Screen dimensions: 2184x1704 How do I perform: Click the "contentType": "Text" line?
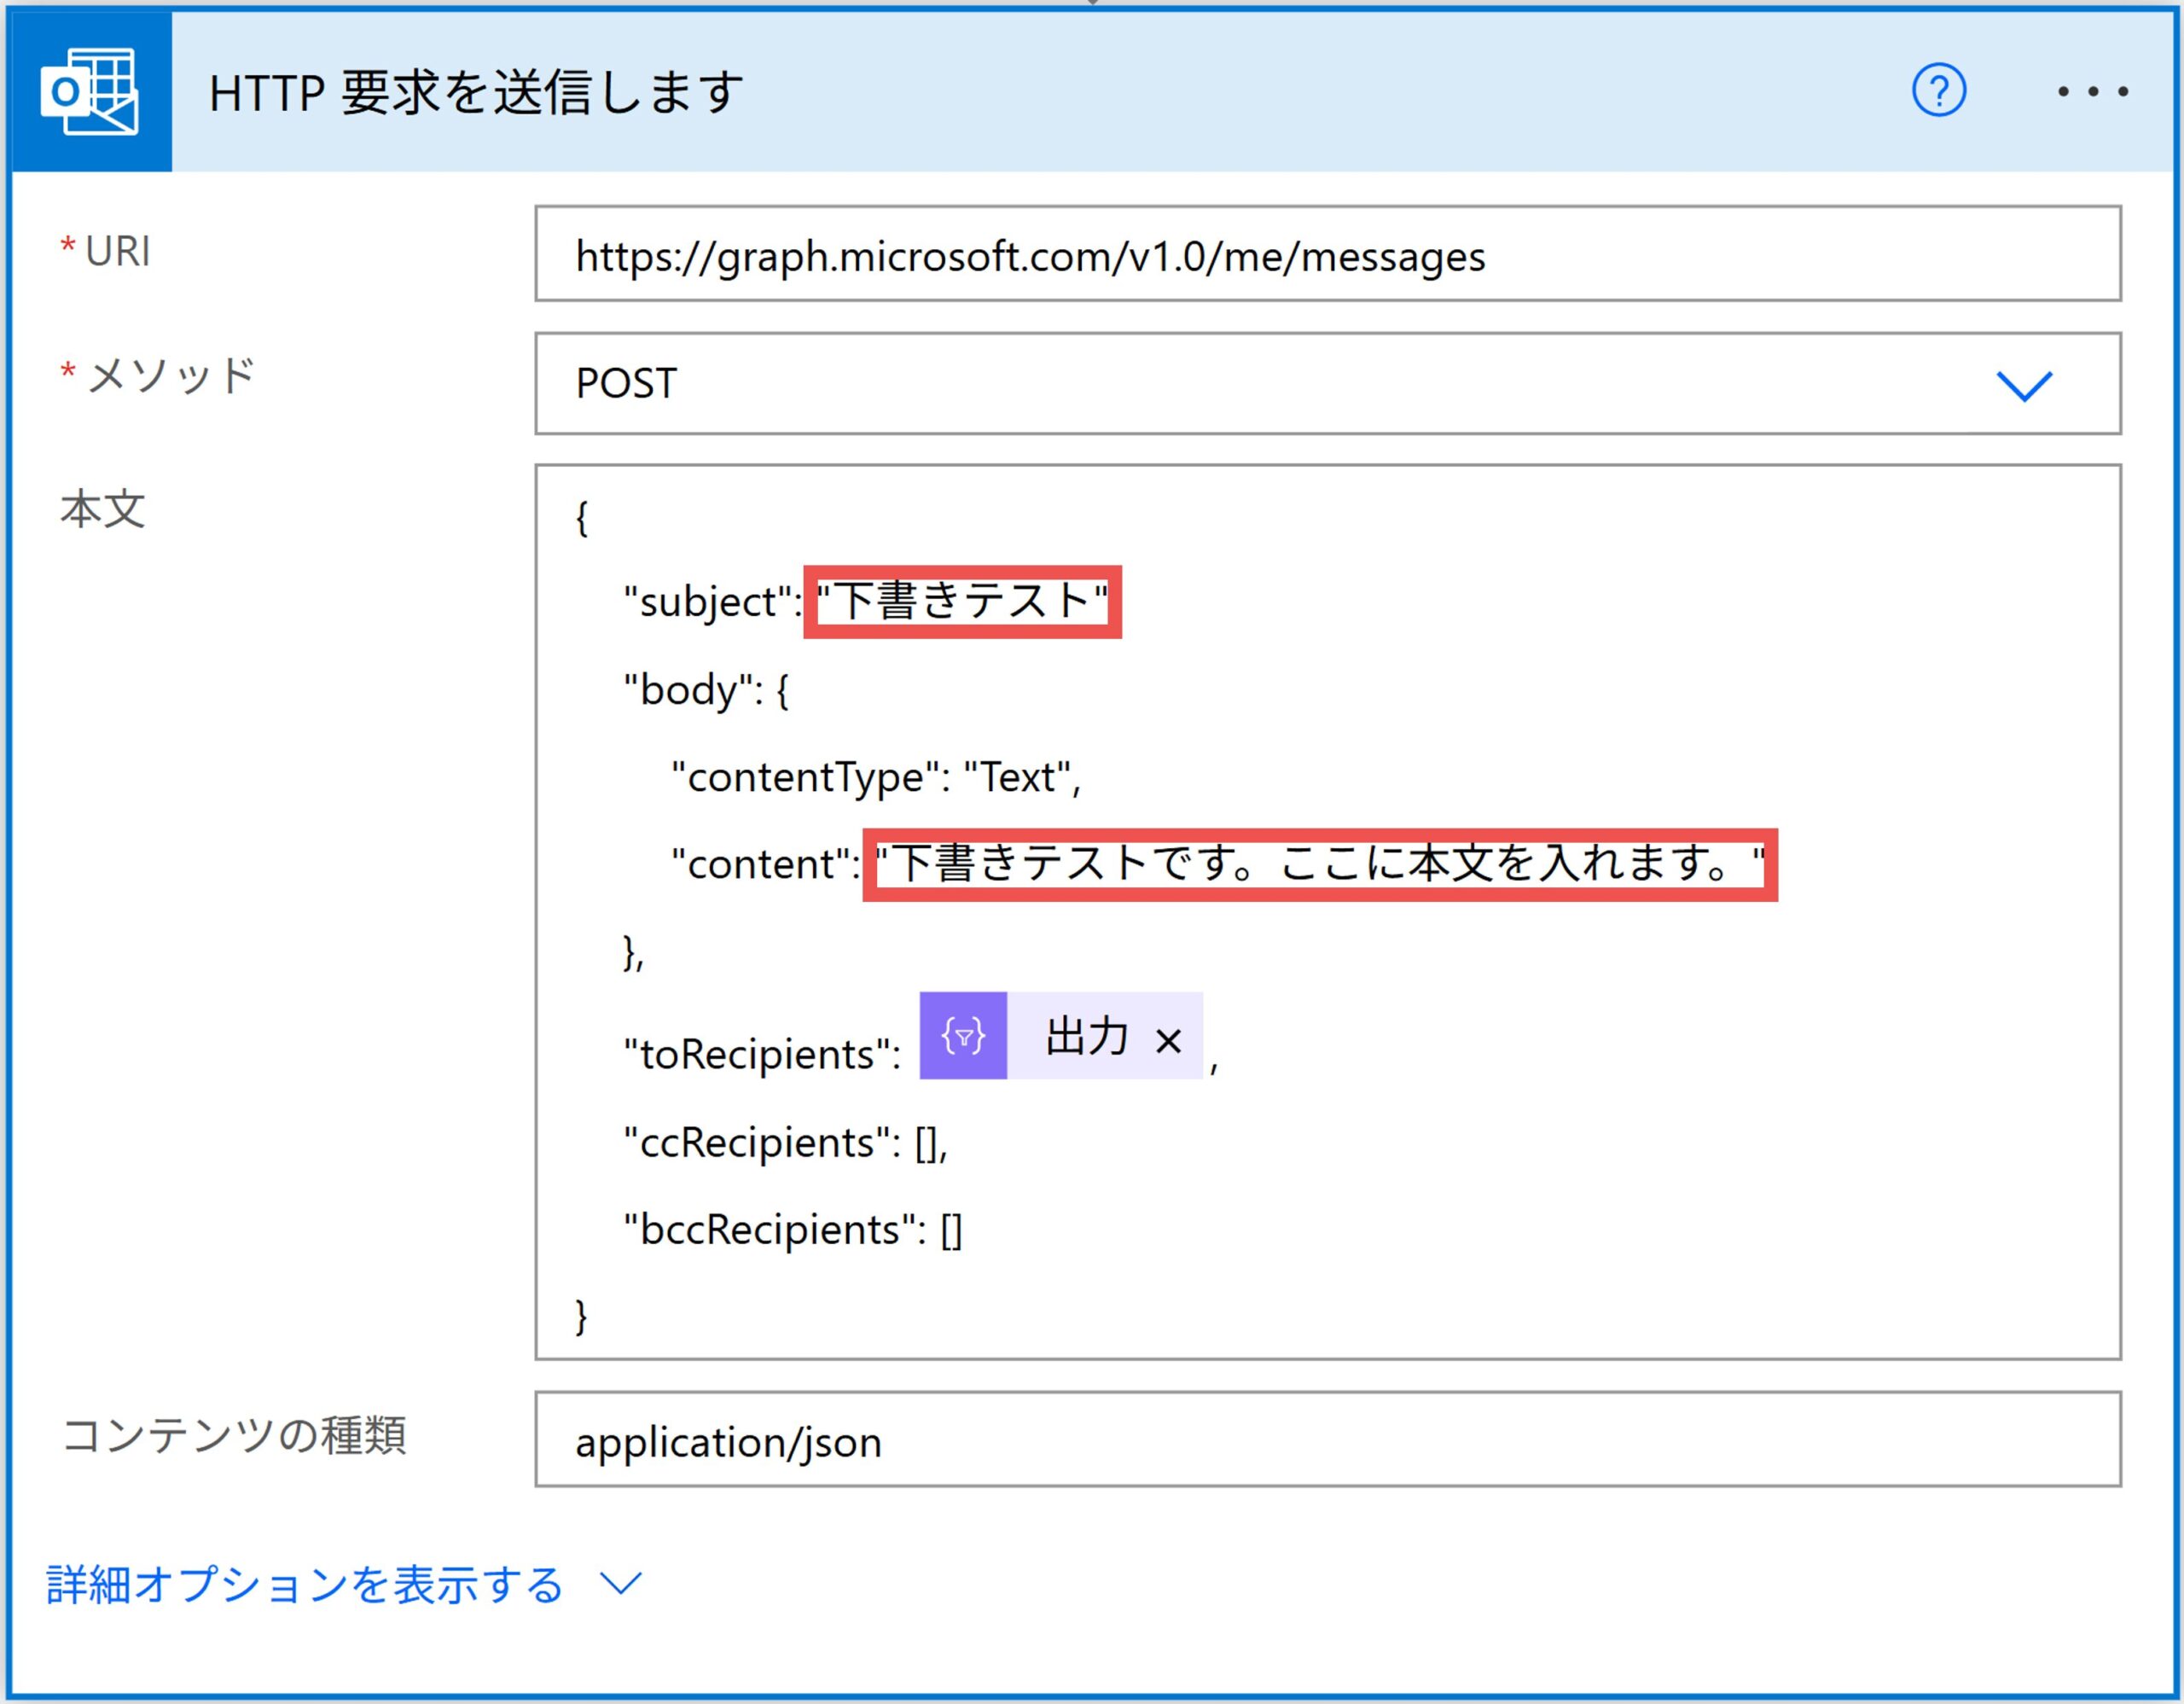[876, 777]
